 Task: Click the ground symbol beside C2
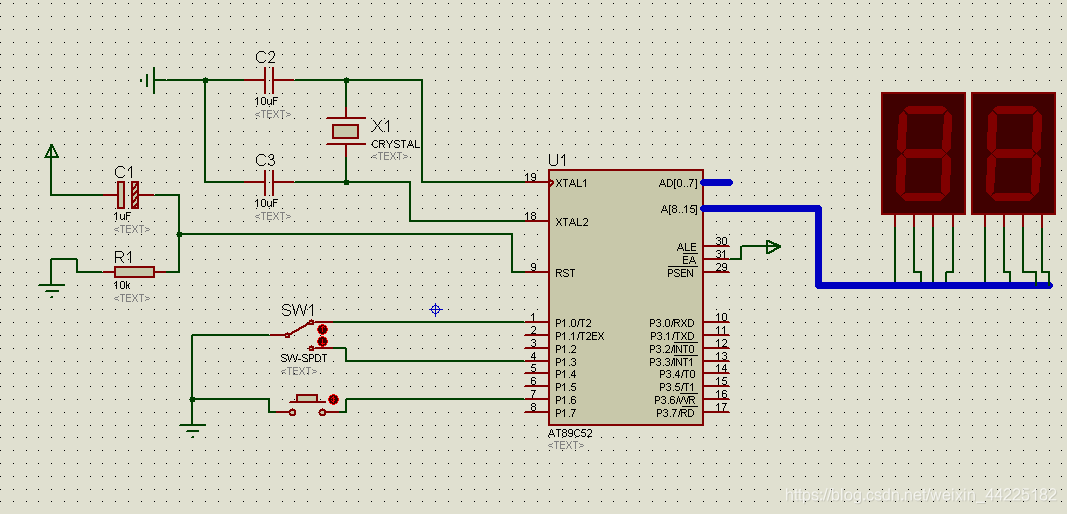click(x=149, y=80)
